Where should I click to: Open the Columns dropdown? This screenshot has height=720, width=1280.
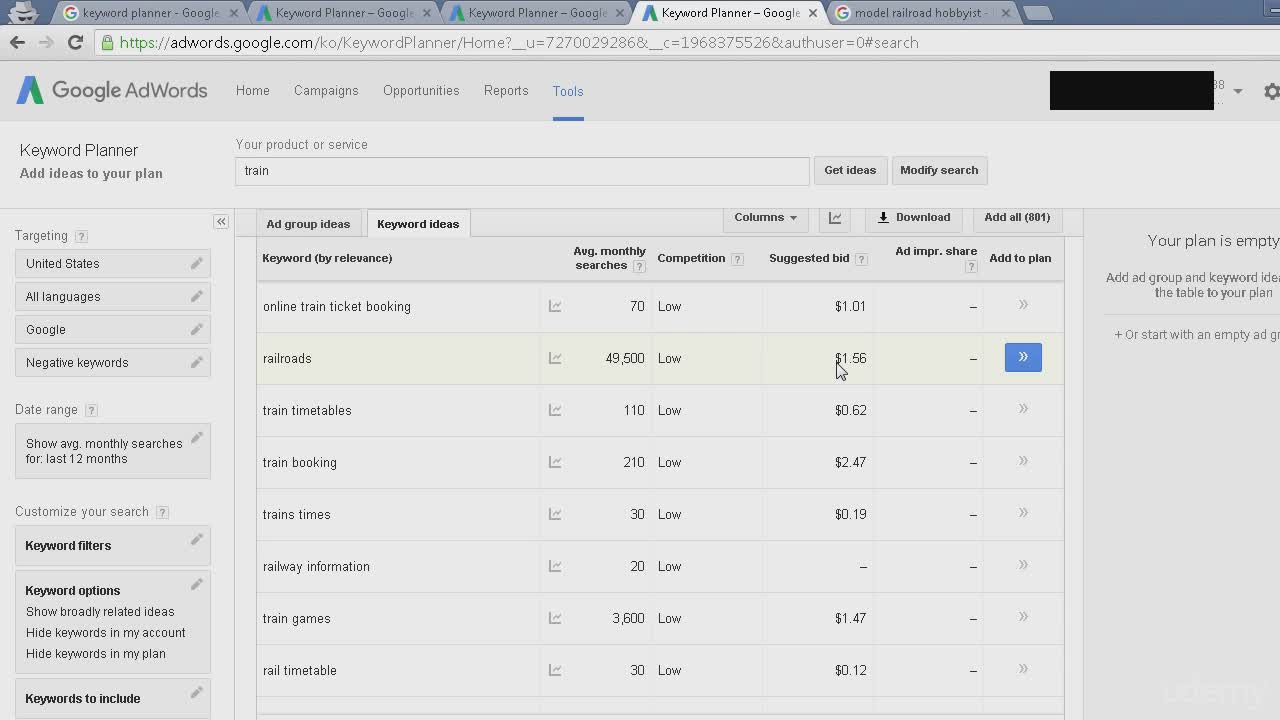765,218
